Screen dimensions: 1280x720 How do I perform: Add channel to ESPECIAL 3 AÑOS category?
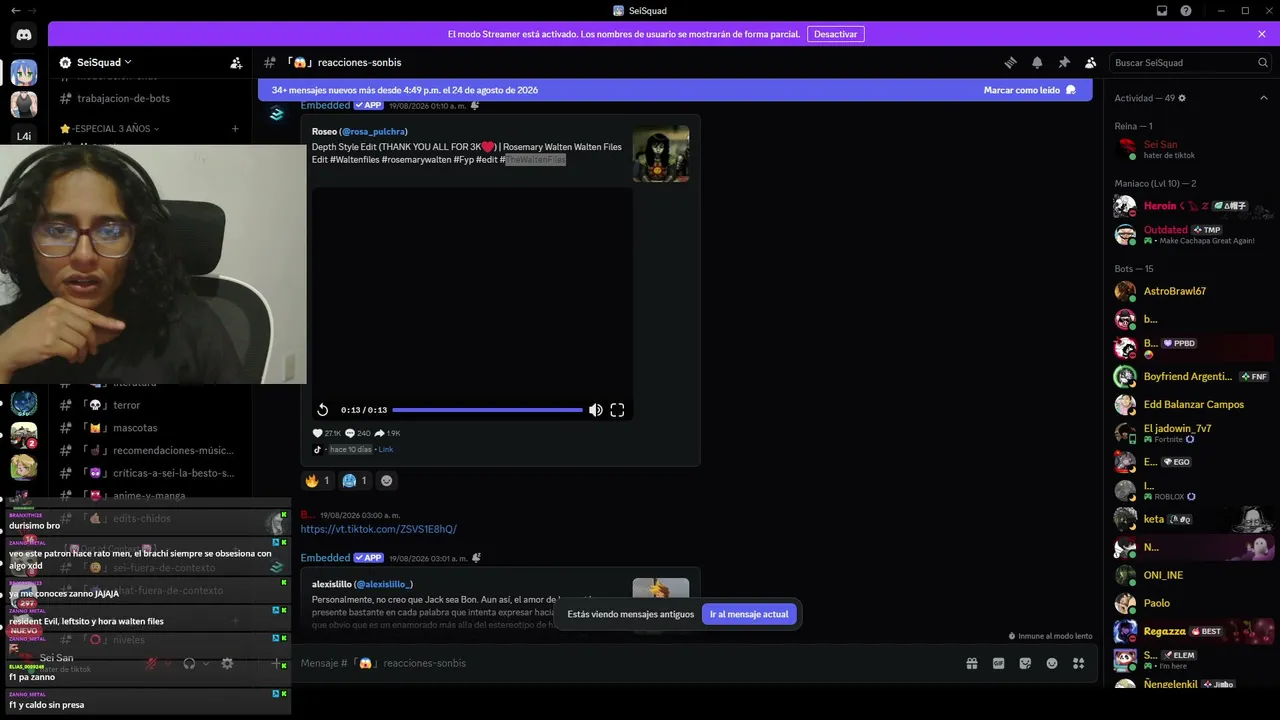[235, 129]
